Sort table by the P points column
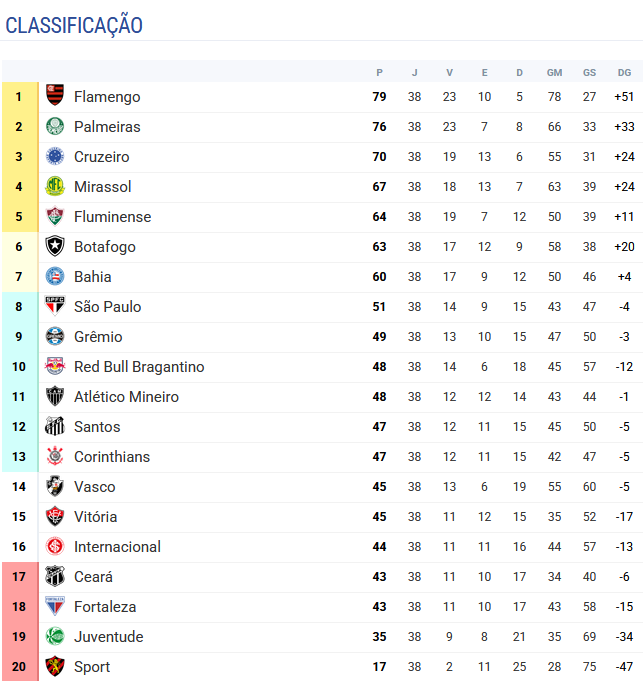Screen dimensions: 643x681 tap(379, 72)
